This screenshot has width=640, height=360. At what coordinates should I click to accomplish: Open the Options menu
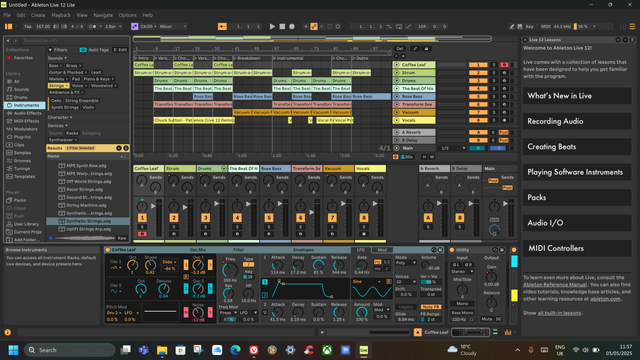point(127,15)
